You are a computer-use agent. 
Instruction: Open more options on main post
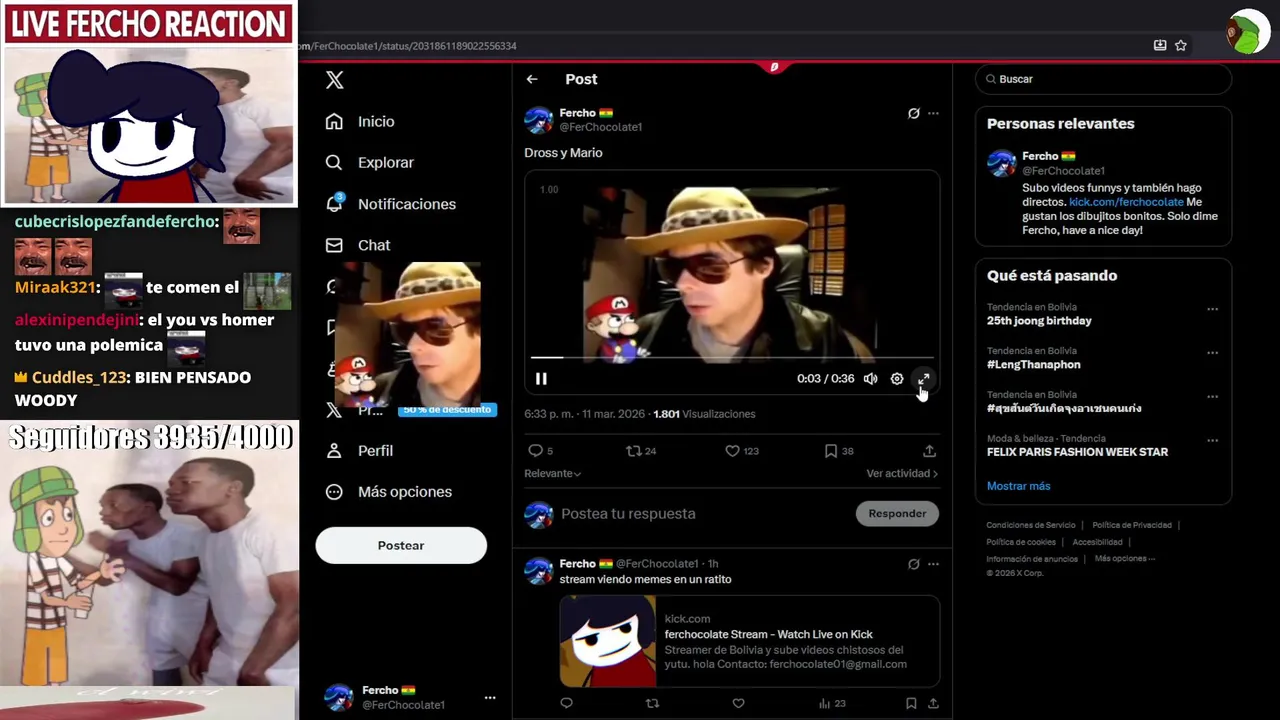pos(933,113)
